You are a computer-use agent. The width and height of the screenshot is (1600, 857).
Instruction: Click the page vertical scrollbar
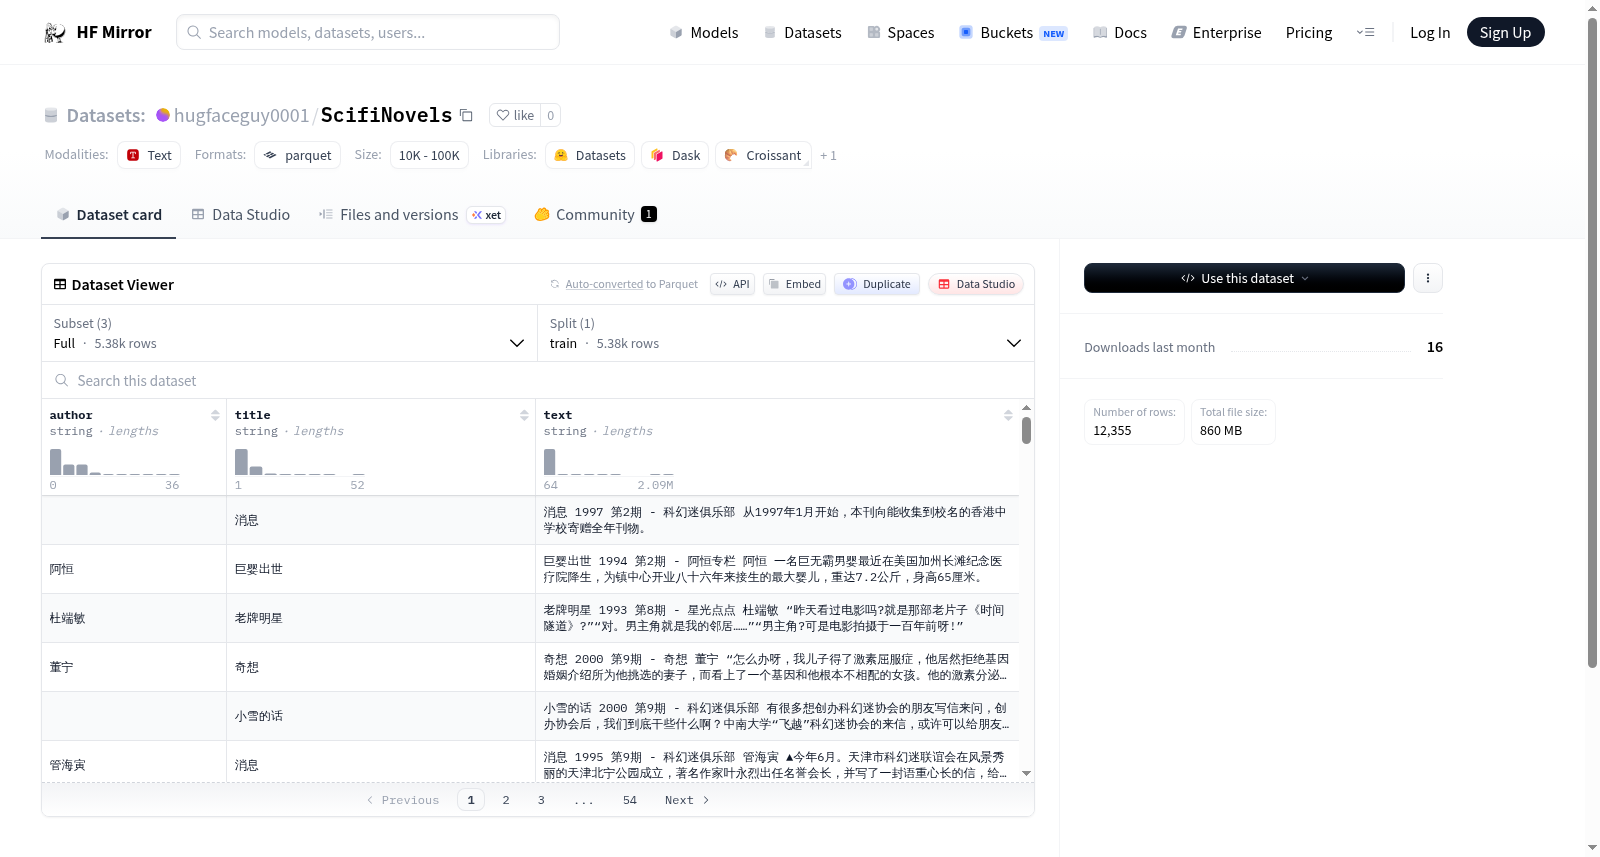coord(1592,340)
